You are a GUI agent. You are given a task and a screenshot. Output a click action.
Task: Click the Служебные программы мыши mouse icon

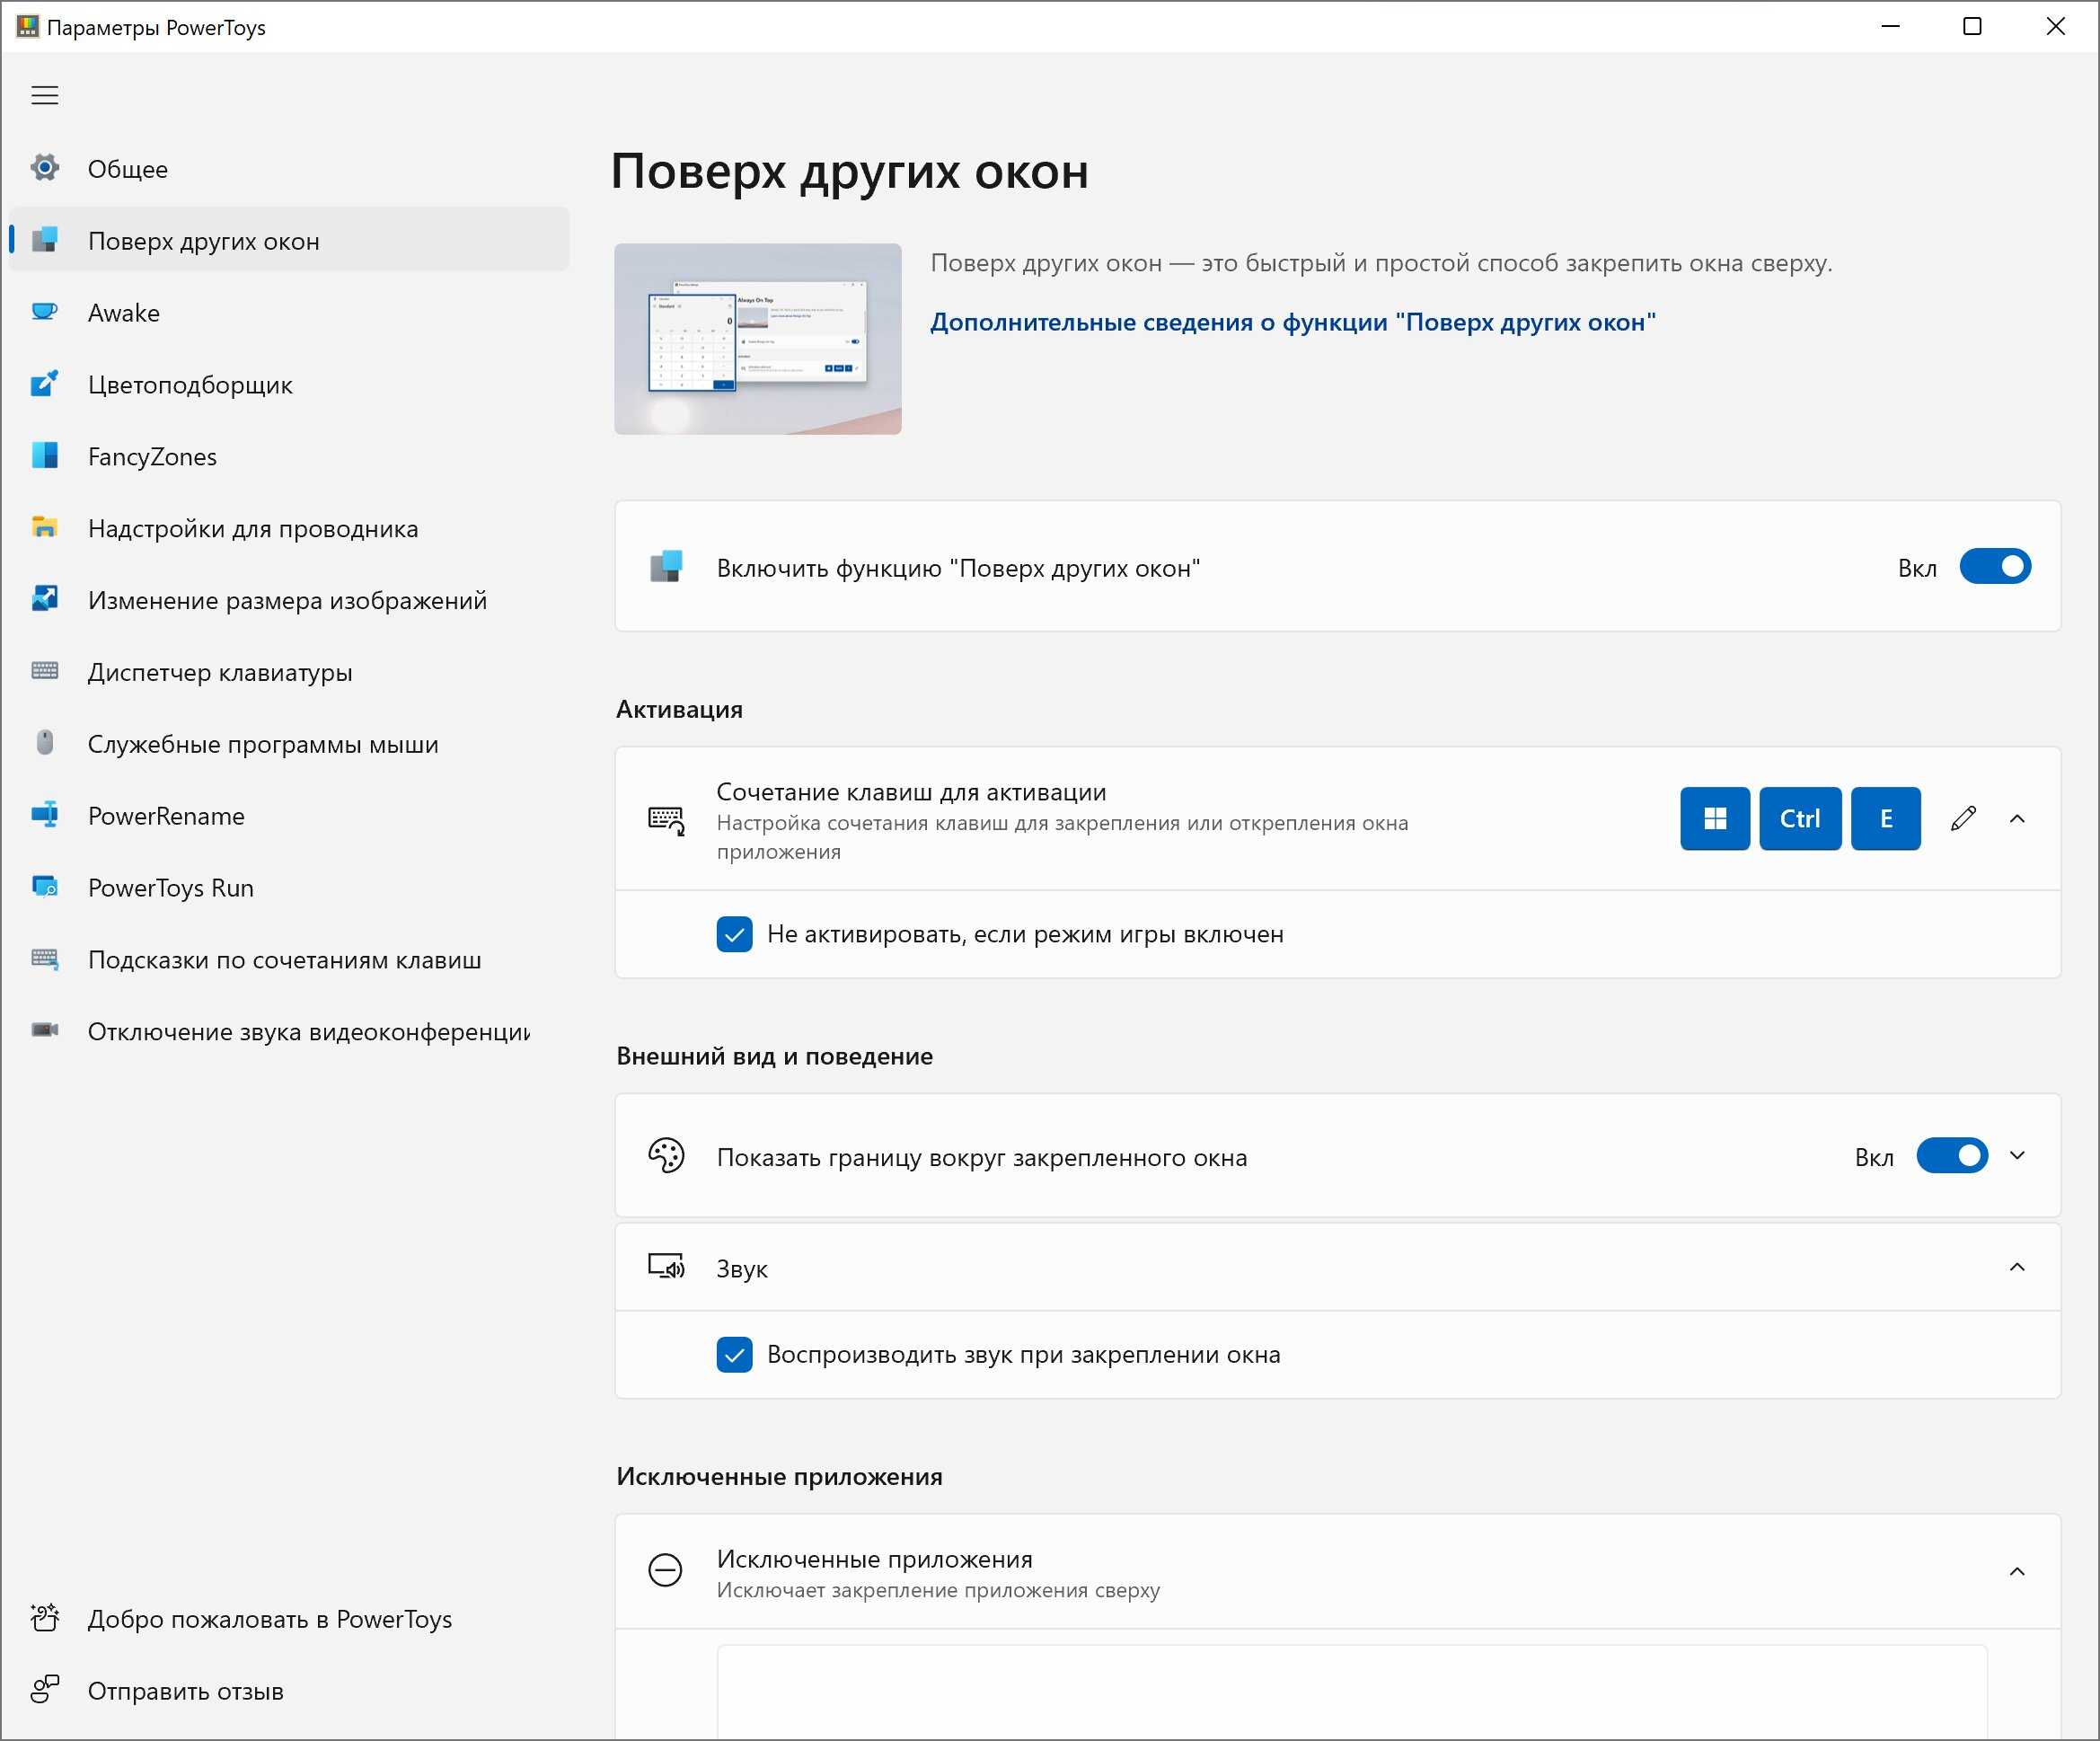pyautogui.click(x=45, y=743)
